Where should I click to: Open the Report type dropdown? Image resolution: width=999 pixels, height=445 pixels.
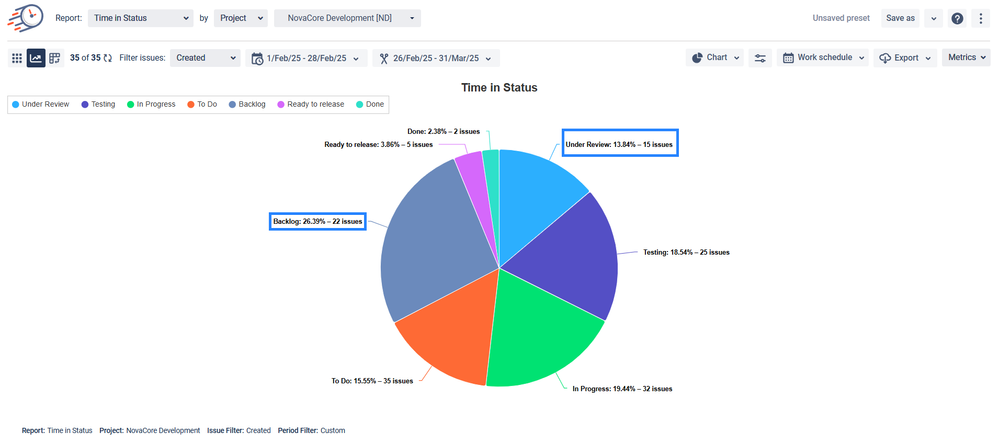click(x=140, y=18)
